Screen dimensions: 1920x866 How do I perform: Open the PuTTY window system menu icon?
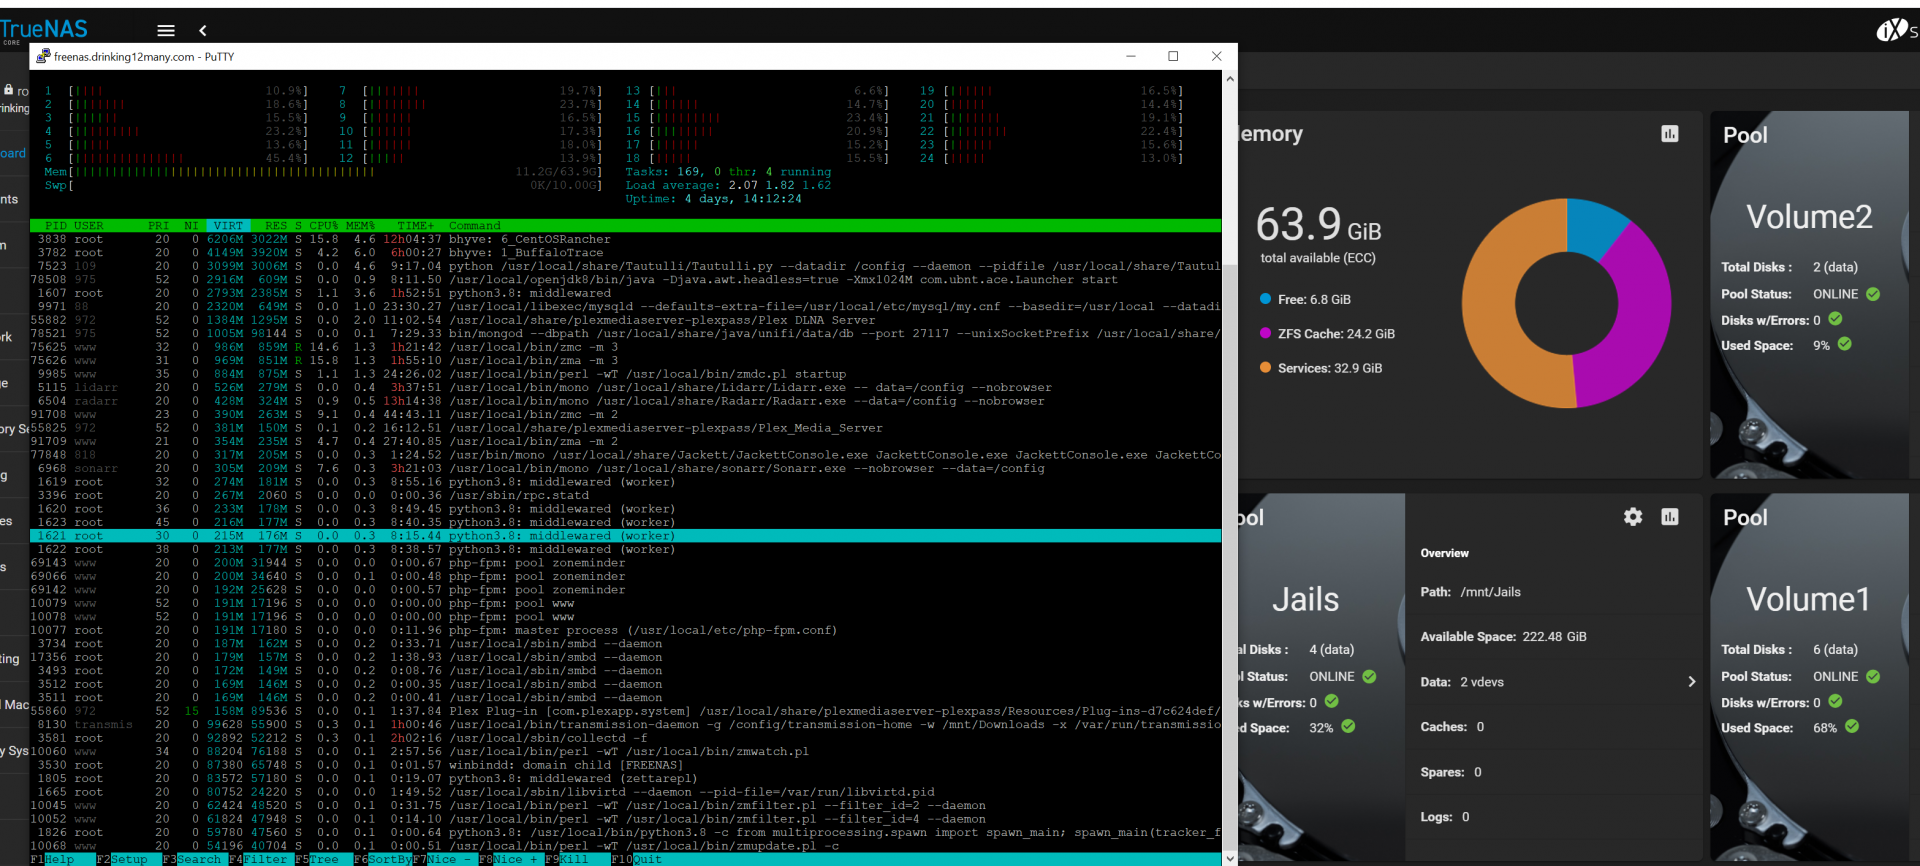[43, 57]
